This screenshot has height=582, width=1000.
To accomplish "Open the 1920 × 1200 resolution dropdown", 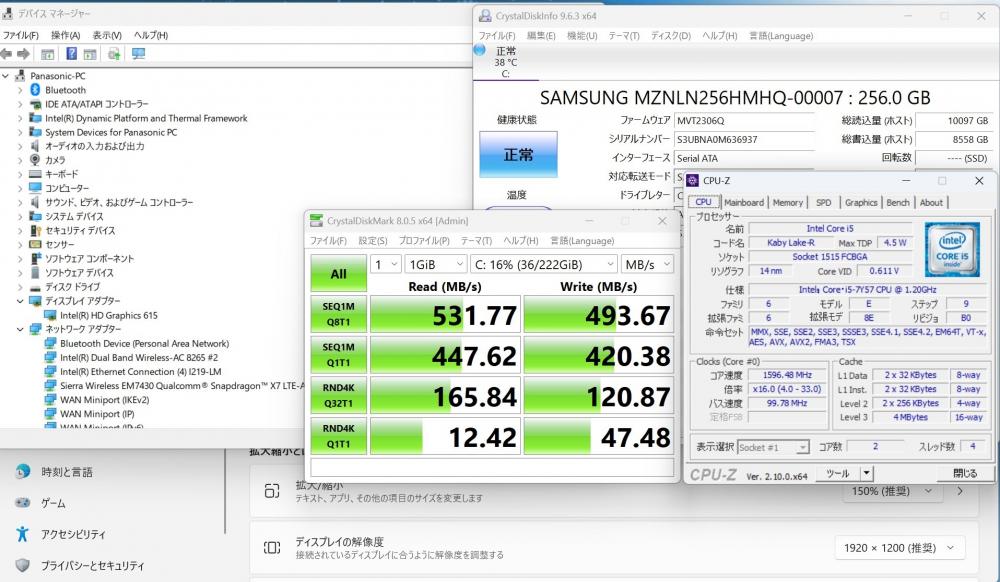I will tap(899, 548).
